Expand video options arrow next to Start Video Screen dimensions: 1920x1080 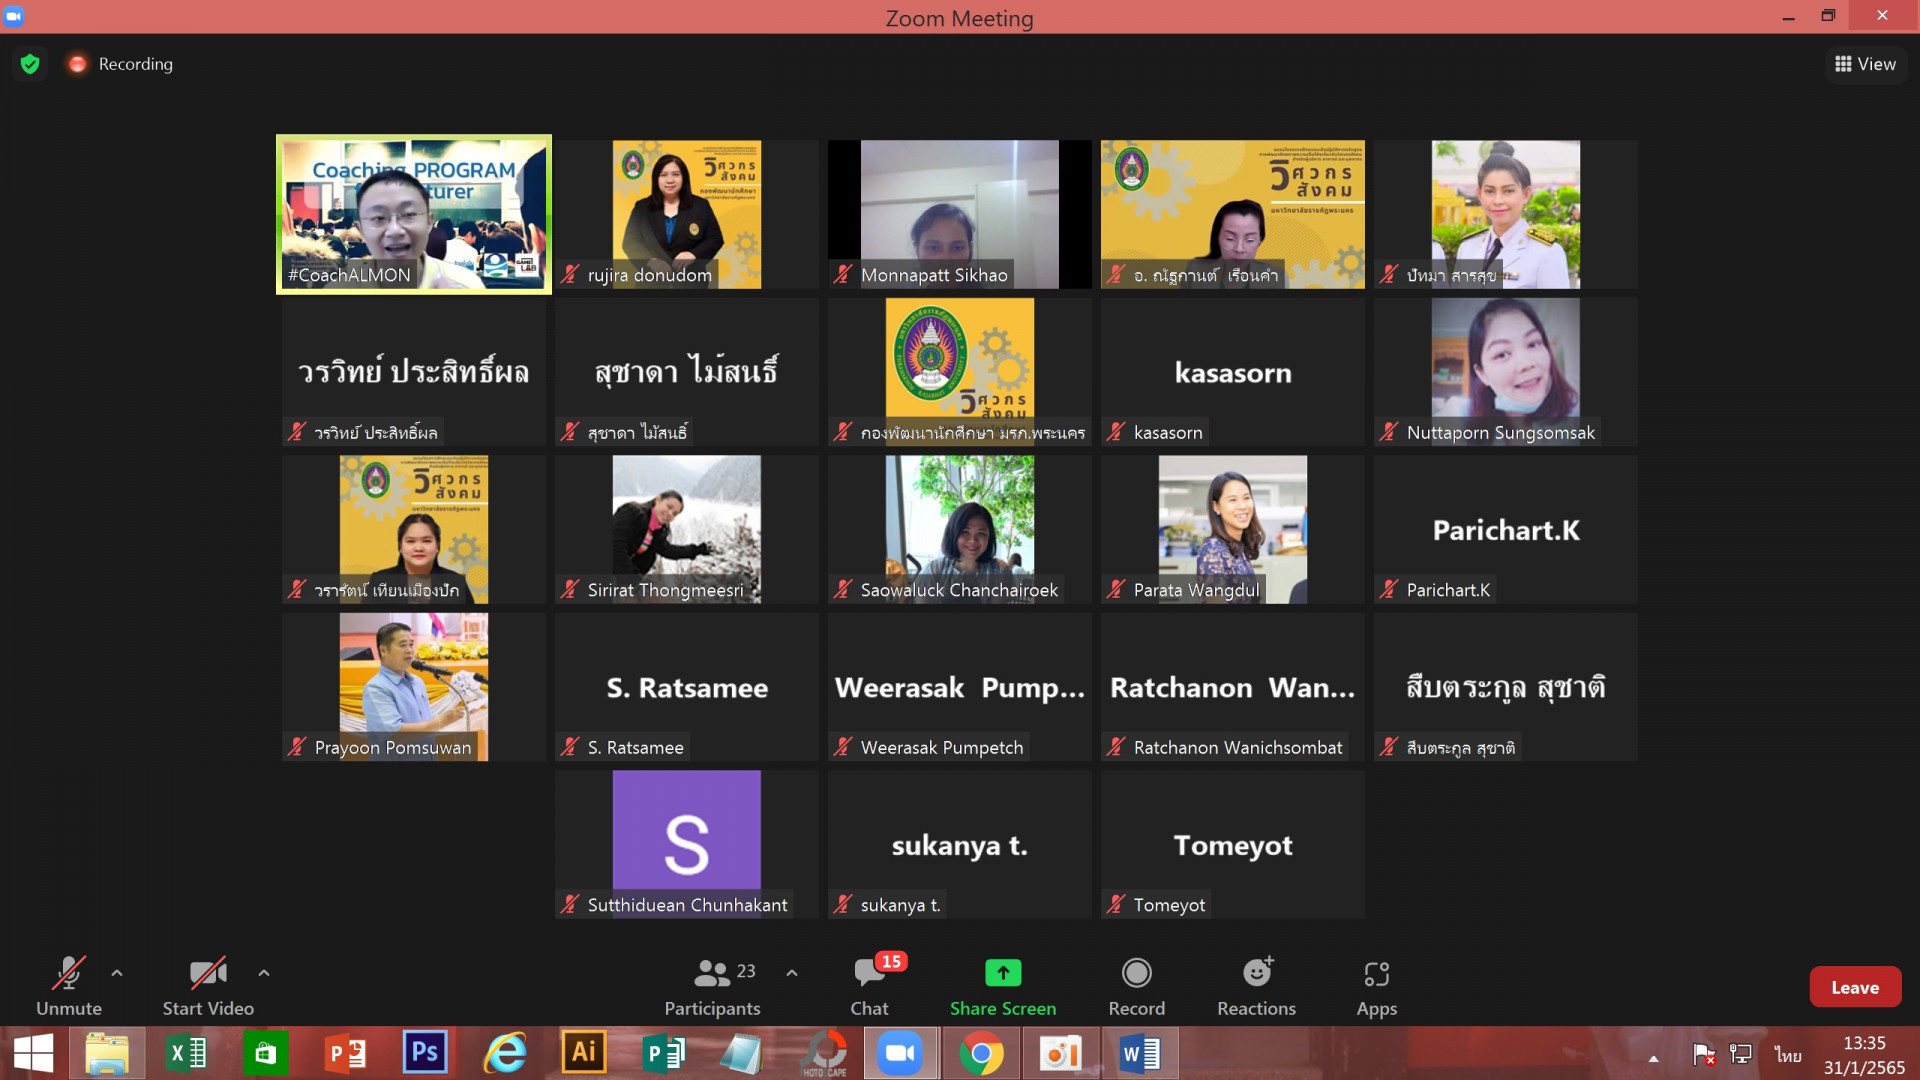tap(264, 972)
